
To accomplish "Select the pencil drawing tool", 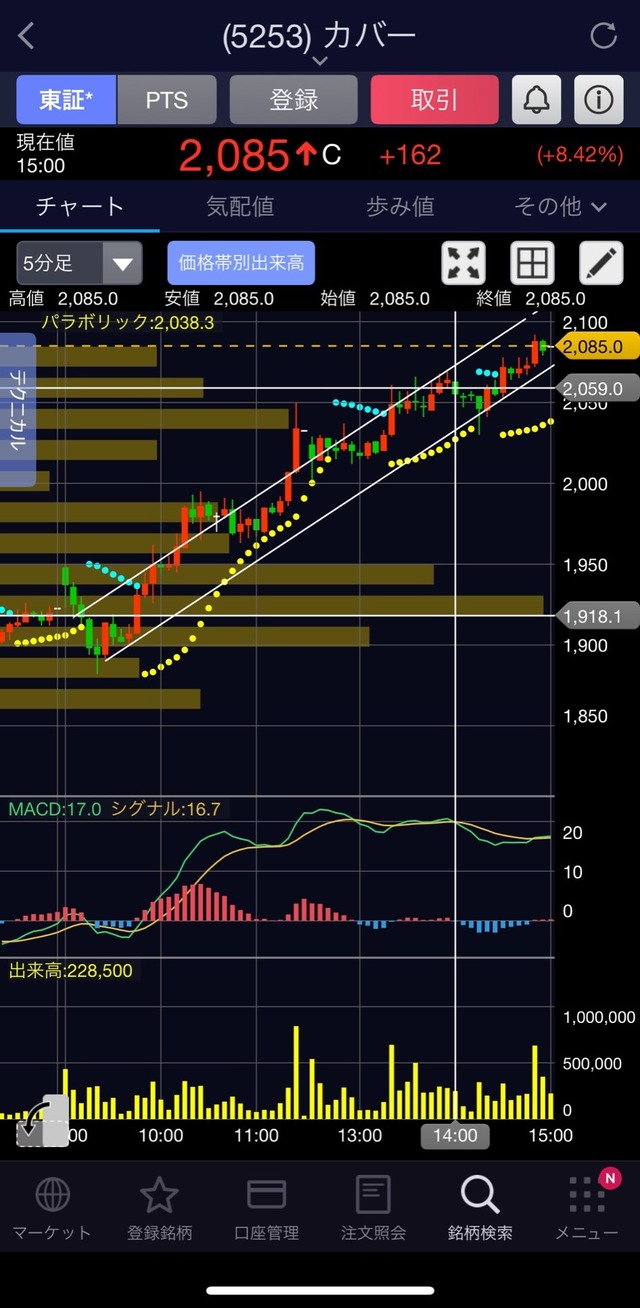I will pos(601,264).
